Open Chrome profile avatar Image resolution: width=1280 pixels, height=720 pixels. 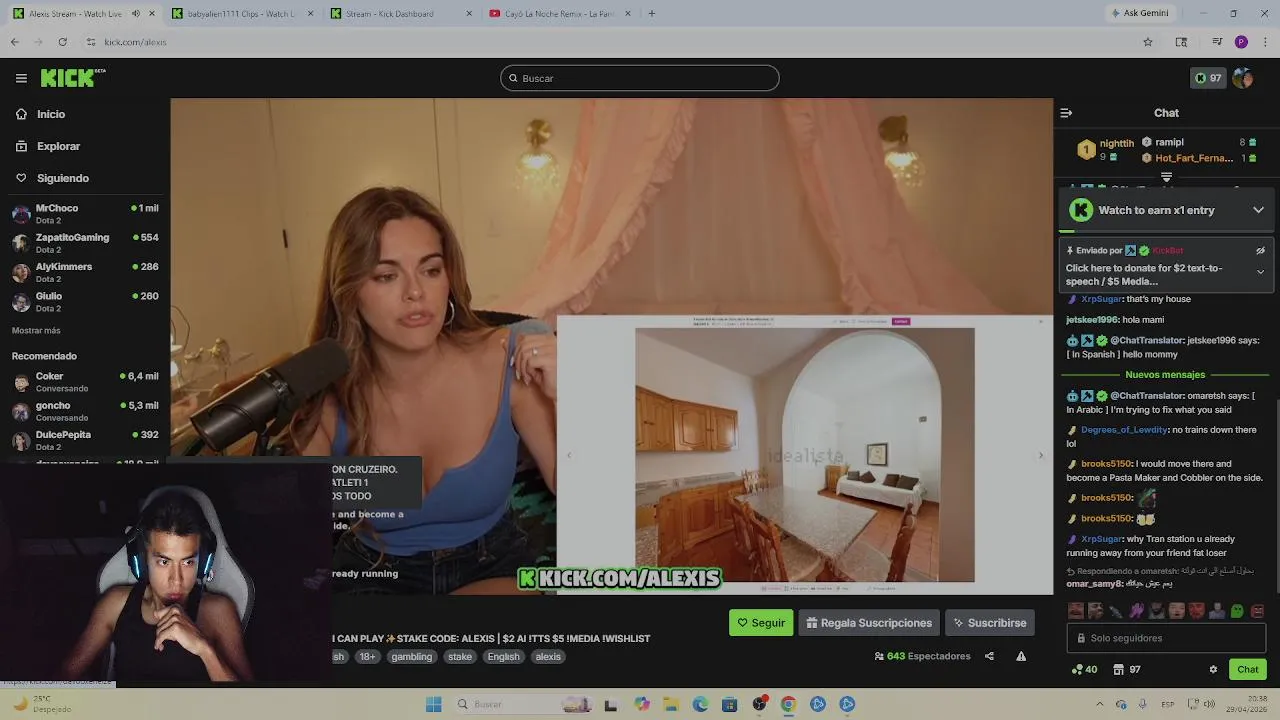(x=1241, y=42)
